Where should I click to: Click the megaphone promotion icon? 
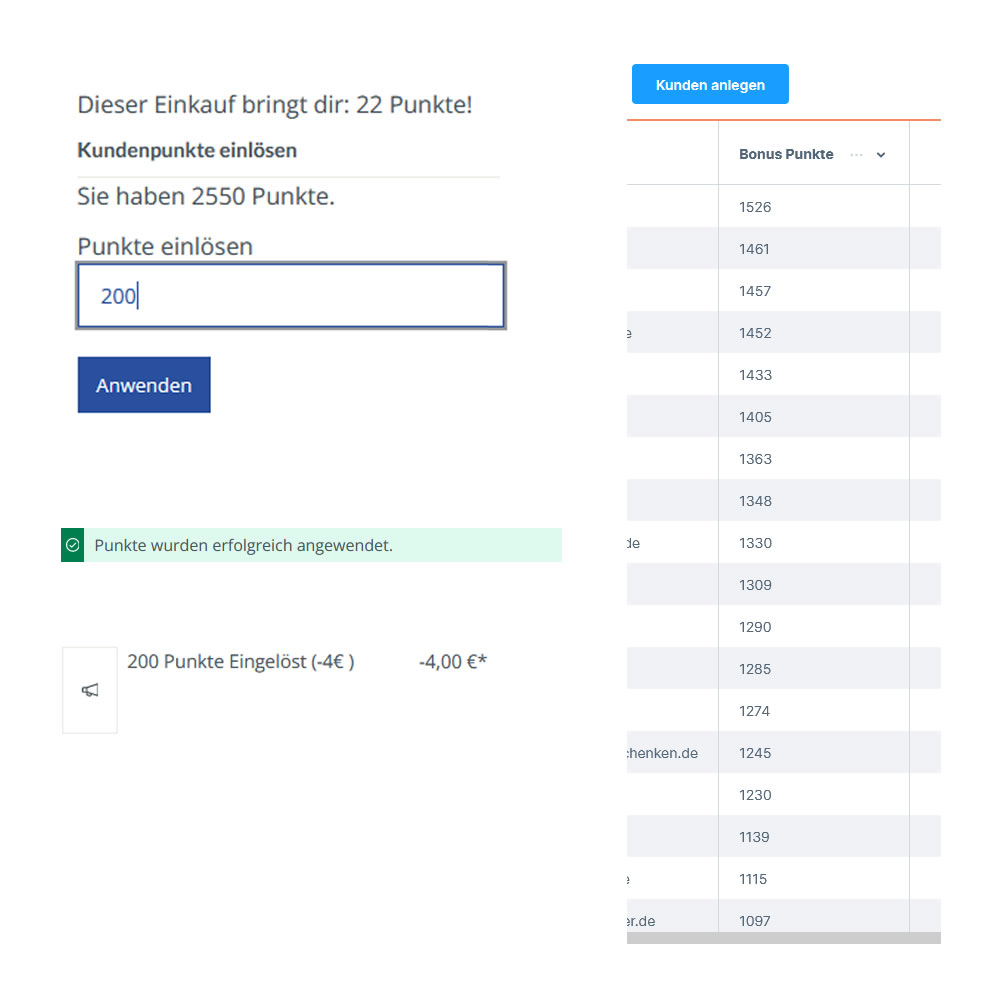point(90,690)
